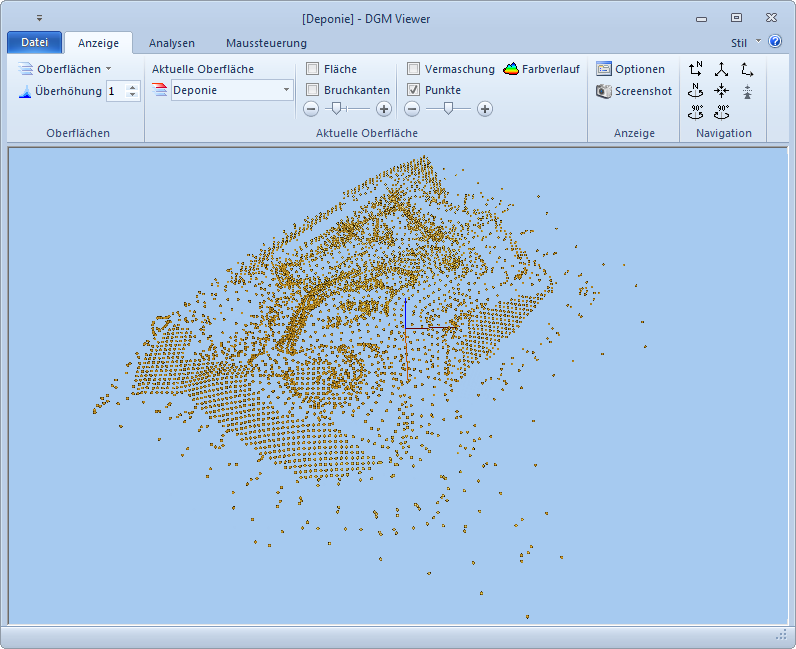Select the three-axis isometric view icon
The height and width of the screenshot is (649, 796).
point(721,69)
